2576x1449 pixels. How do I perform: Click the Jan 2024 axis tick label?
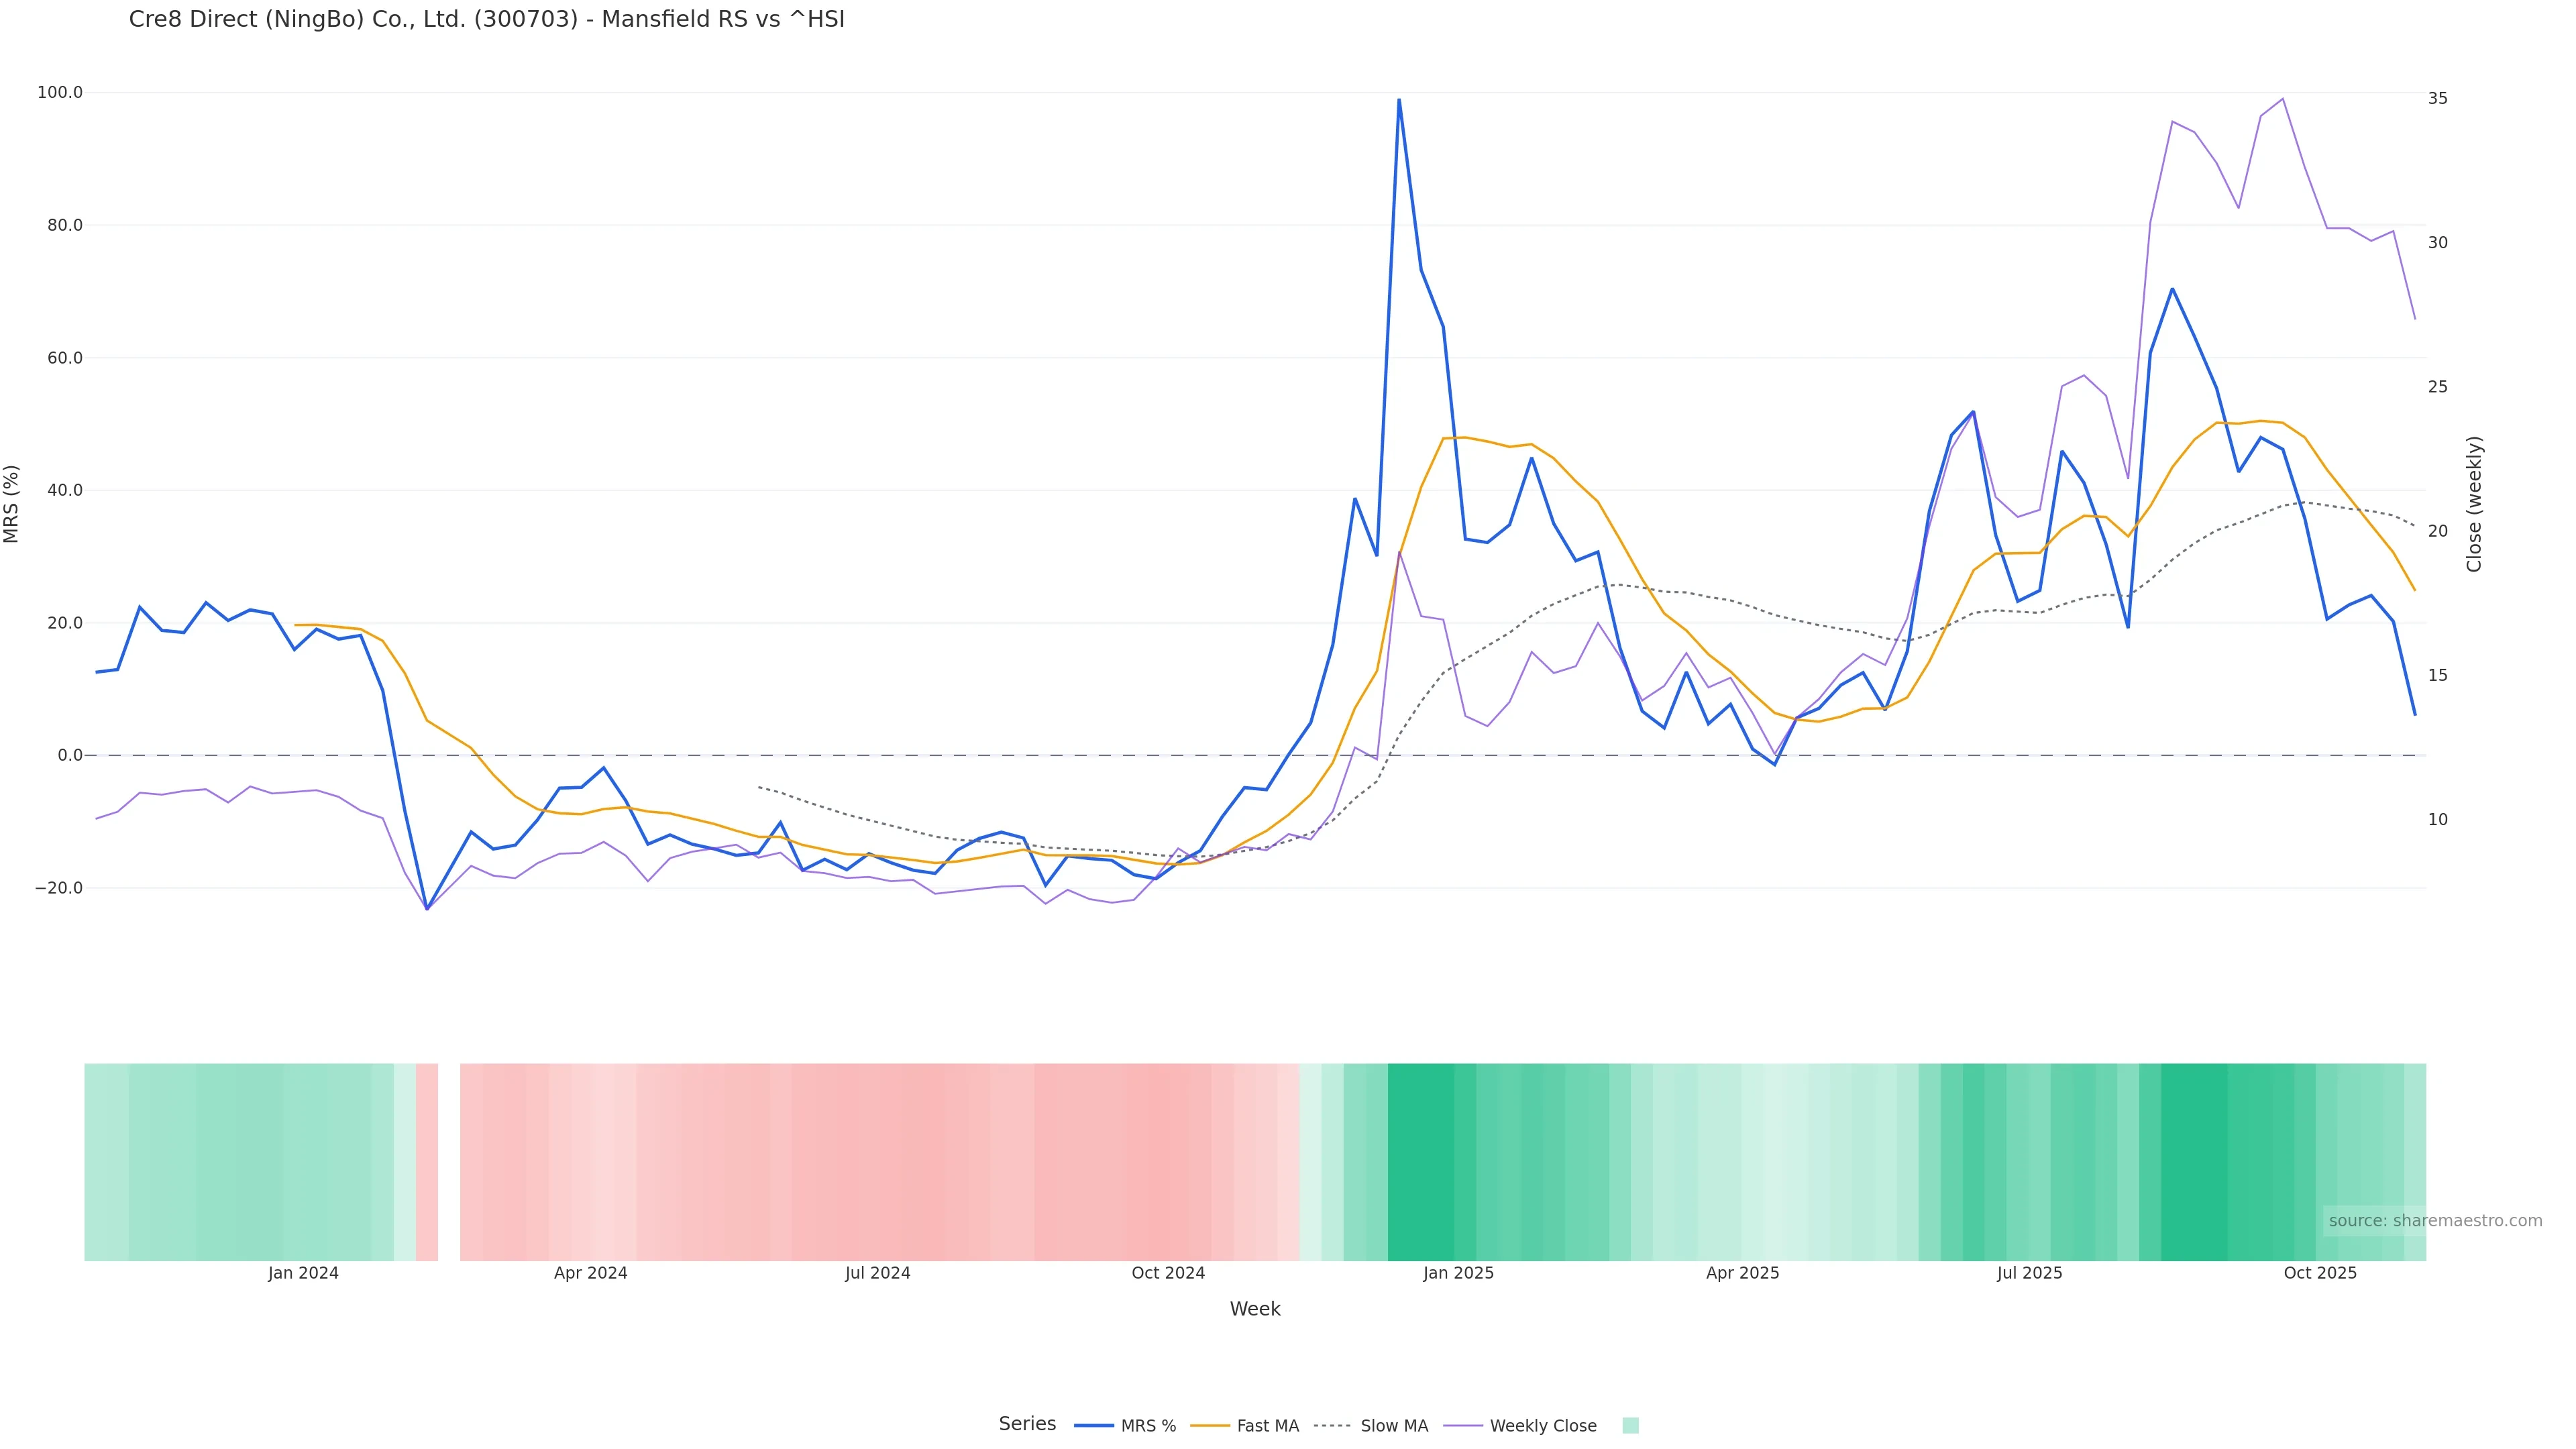303,1273
